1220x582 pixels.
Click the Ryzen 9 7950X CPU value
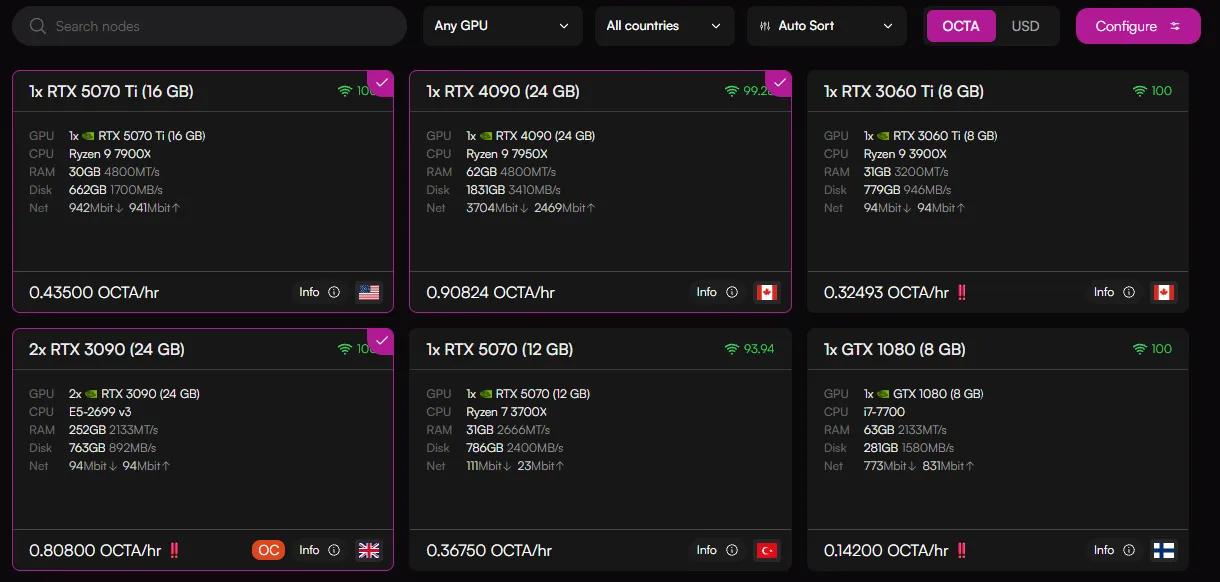tap(507, 154)
